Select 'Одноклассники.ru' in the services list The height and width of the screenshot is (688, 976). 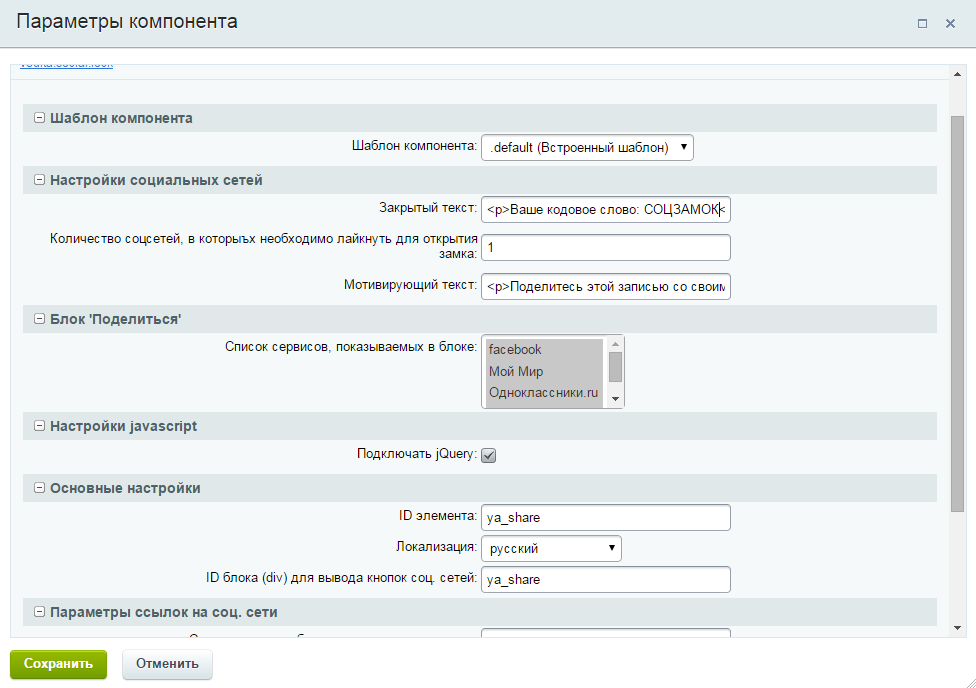pos(544,394)
